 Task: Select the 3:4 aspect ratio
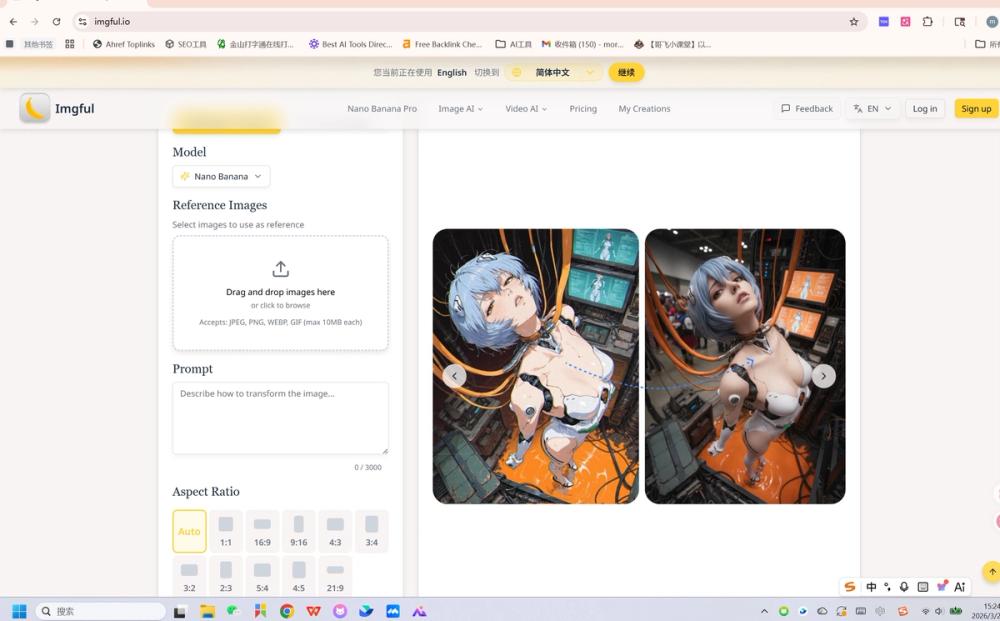tap(372, 531)
